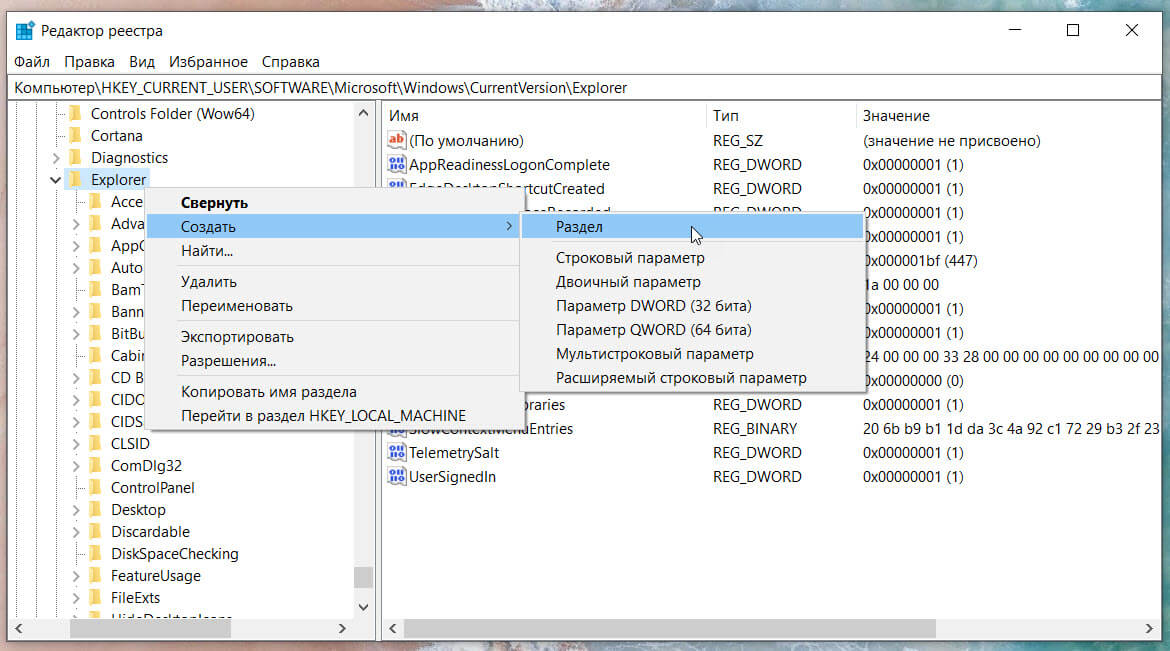Click the binary icon beside UserSignedIn
Viewport: 1170px width, 651px height.
tap(396, 476)
